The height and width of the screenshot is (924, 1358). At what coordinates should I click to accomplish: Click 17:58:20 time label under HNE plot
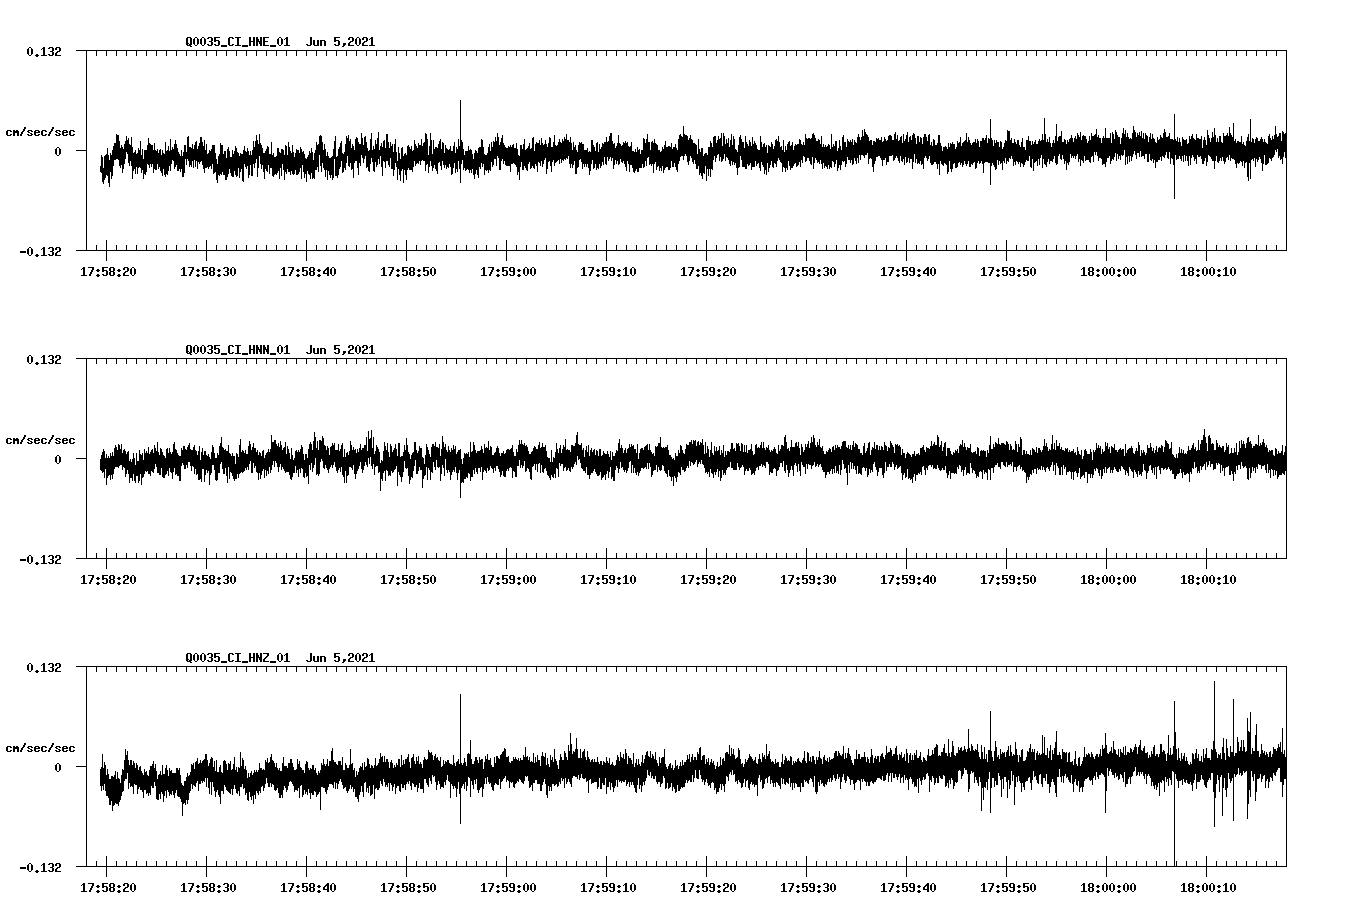pos(108,271)
